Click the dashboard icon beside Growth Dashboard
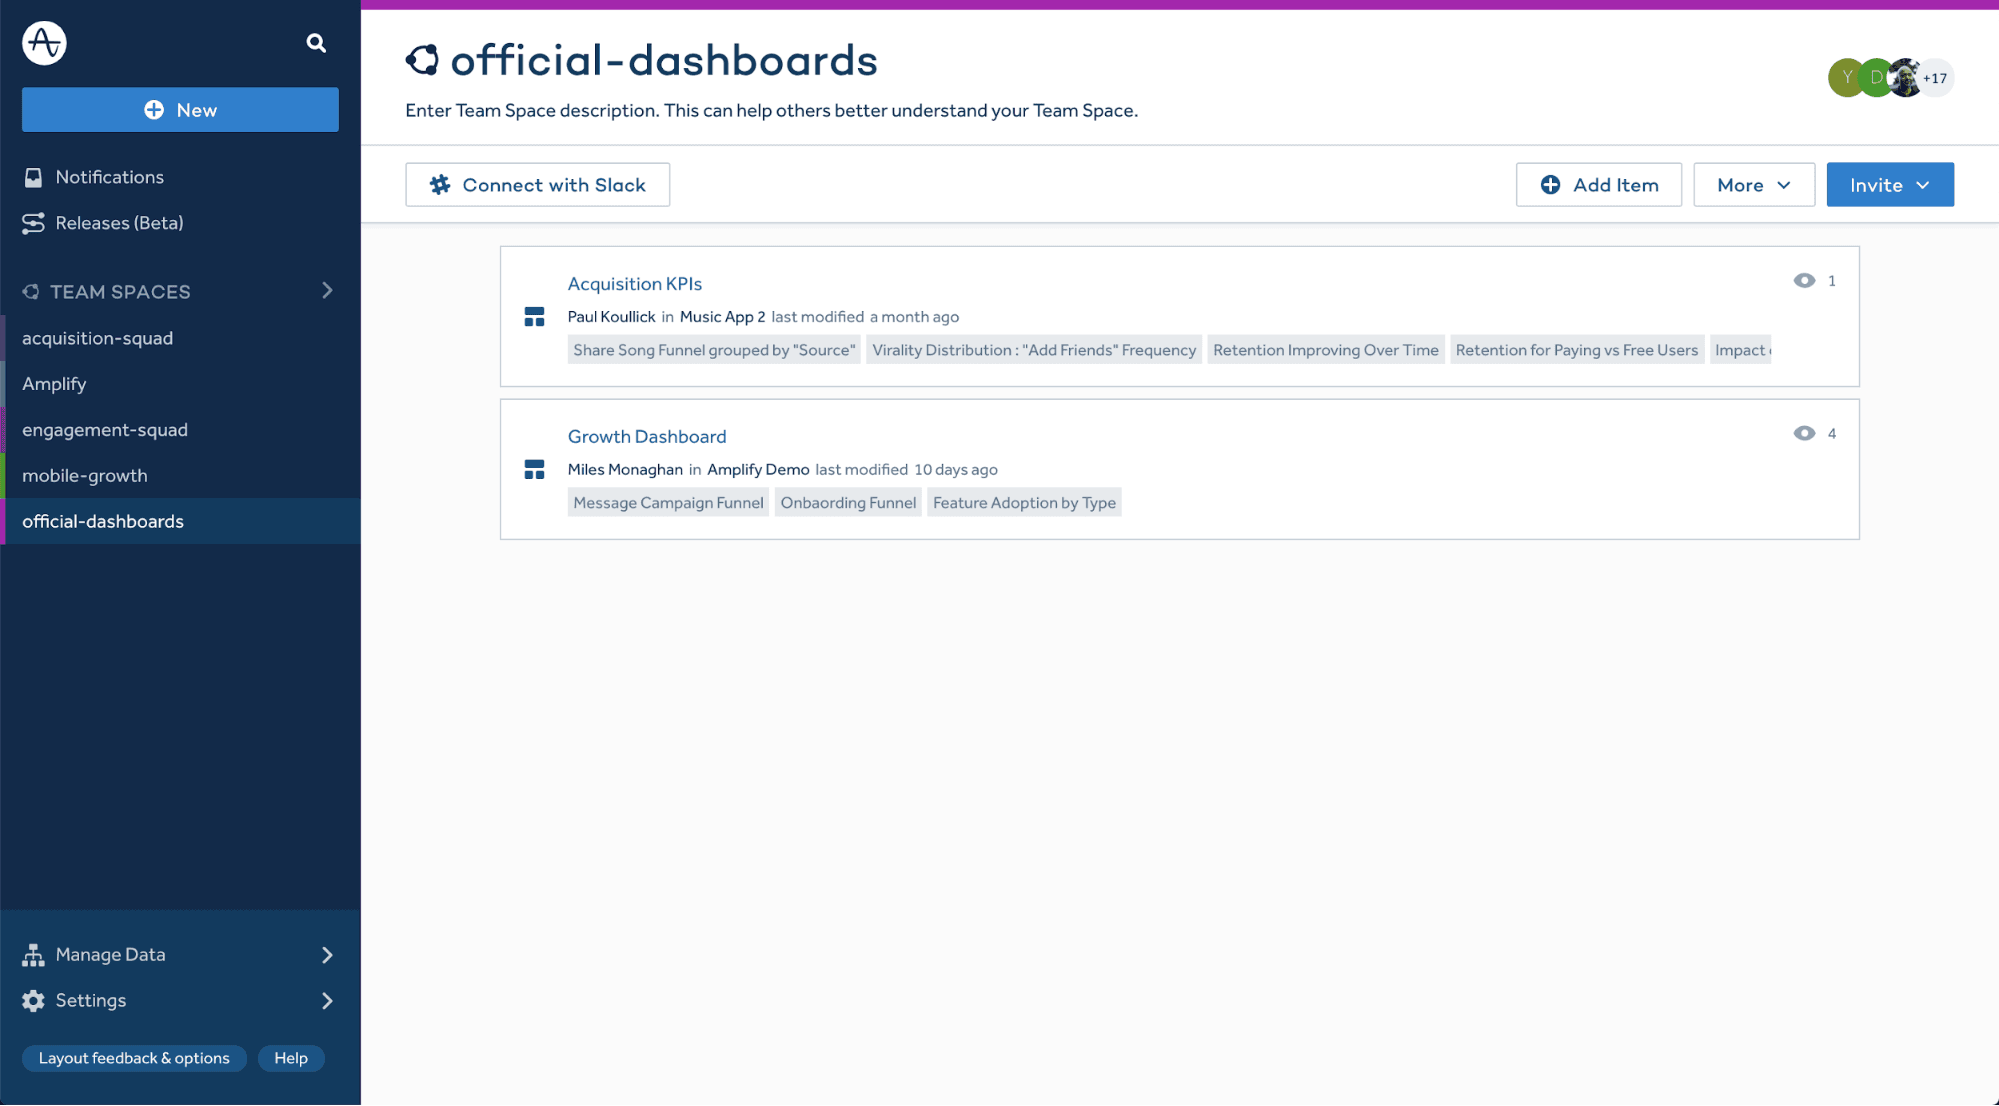Image resolution: width=1999 pixels, height=1106 pixels. 534,469
